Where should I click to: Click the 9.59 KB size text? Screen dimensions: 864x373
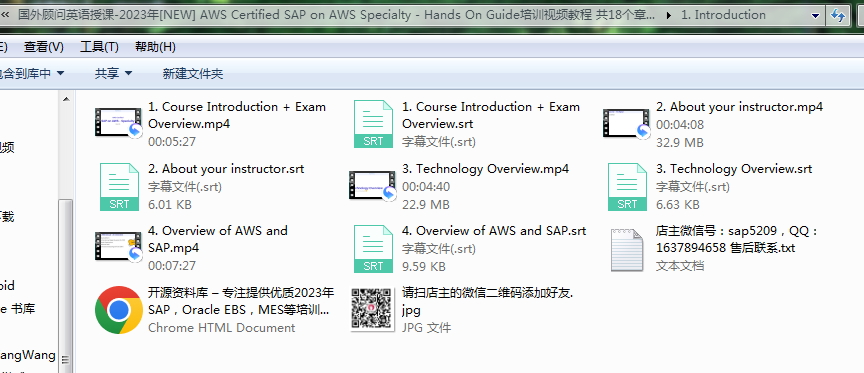(423, 266)
